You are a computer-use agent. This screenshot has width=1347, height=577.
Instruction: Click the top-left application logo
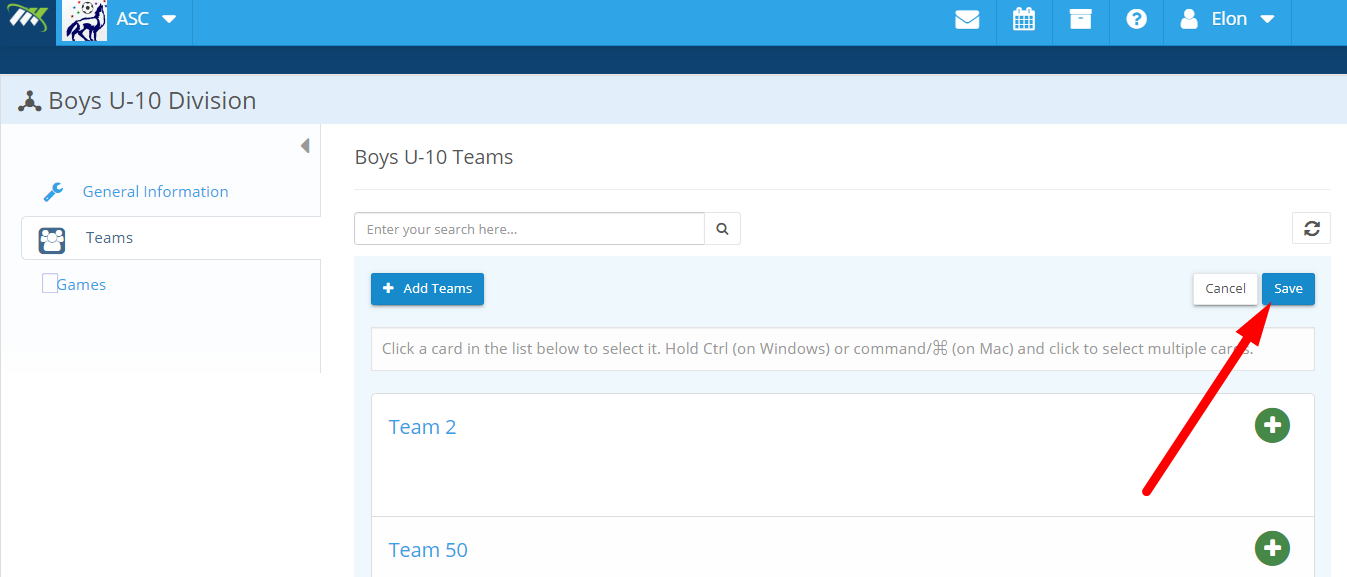[28, 20]
